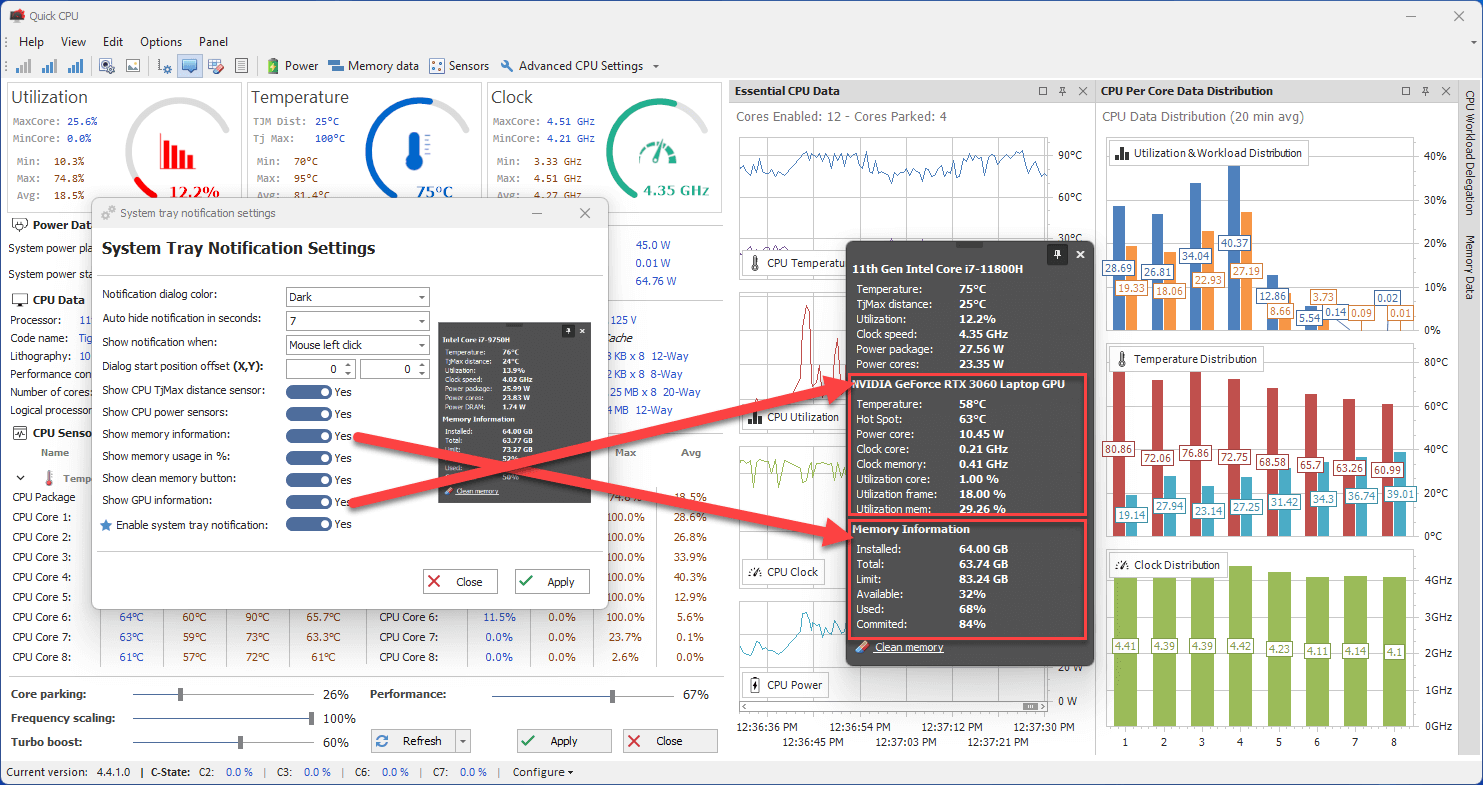The height and width of the screenshot is (785, 1483).
Task: Click Close in System Tray Notification Settings
Action: (460, 581)
